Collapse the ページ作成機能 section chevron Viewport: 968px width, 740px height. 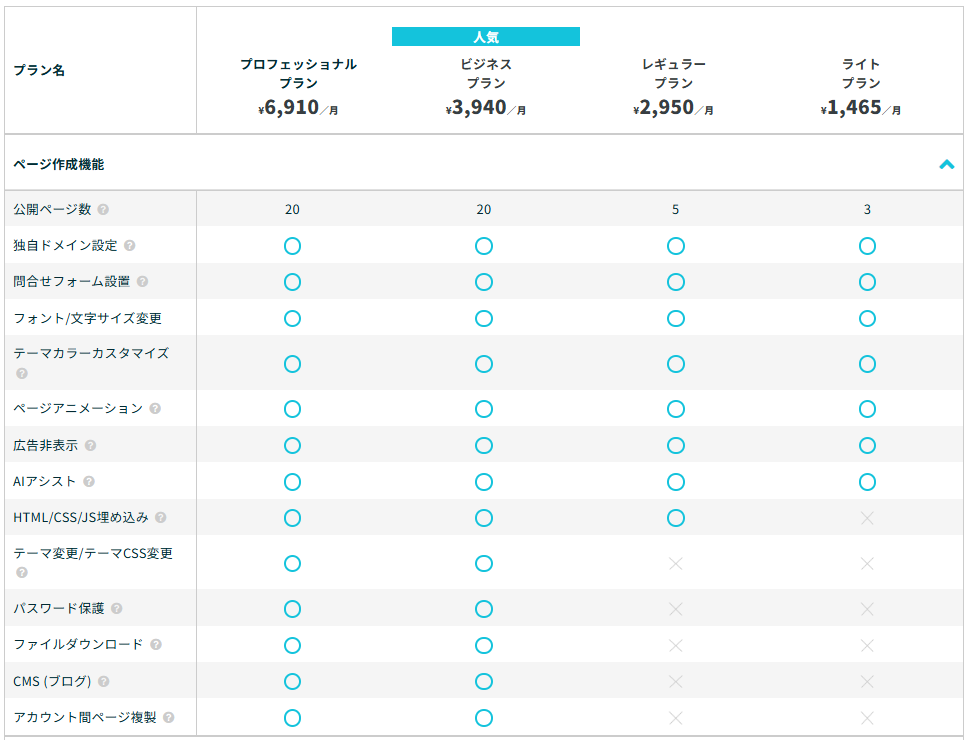click(x=946, y=165)
